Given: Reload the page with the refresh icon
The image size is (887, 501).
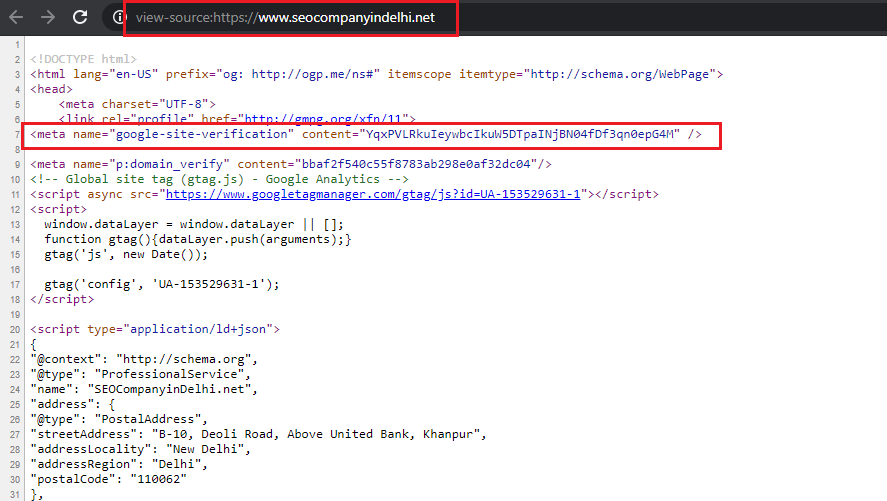Looking at the screenshot, I should pos(80,17).
